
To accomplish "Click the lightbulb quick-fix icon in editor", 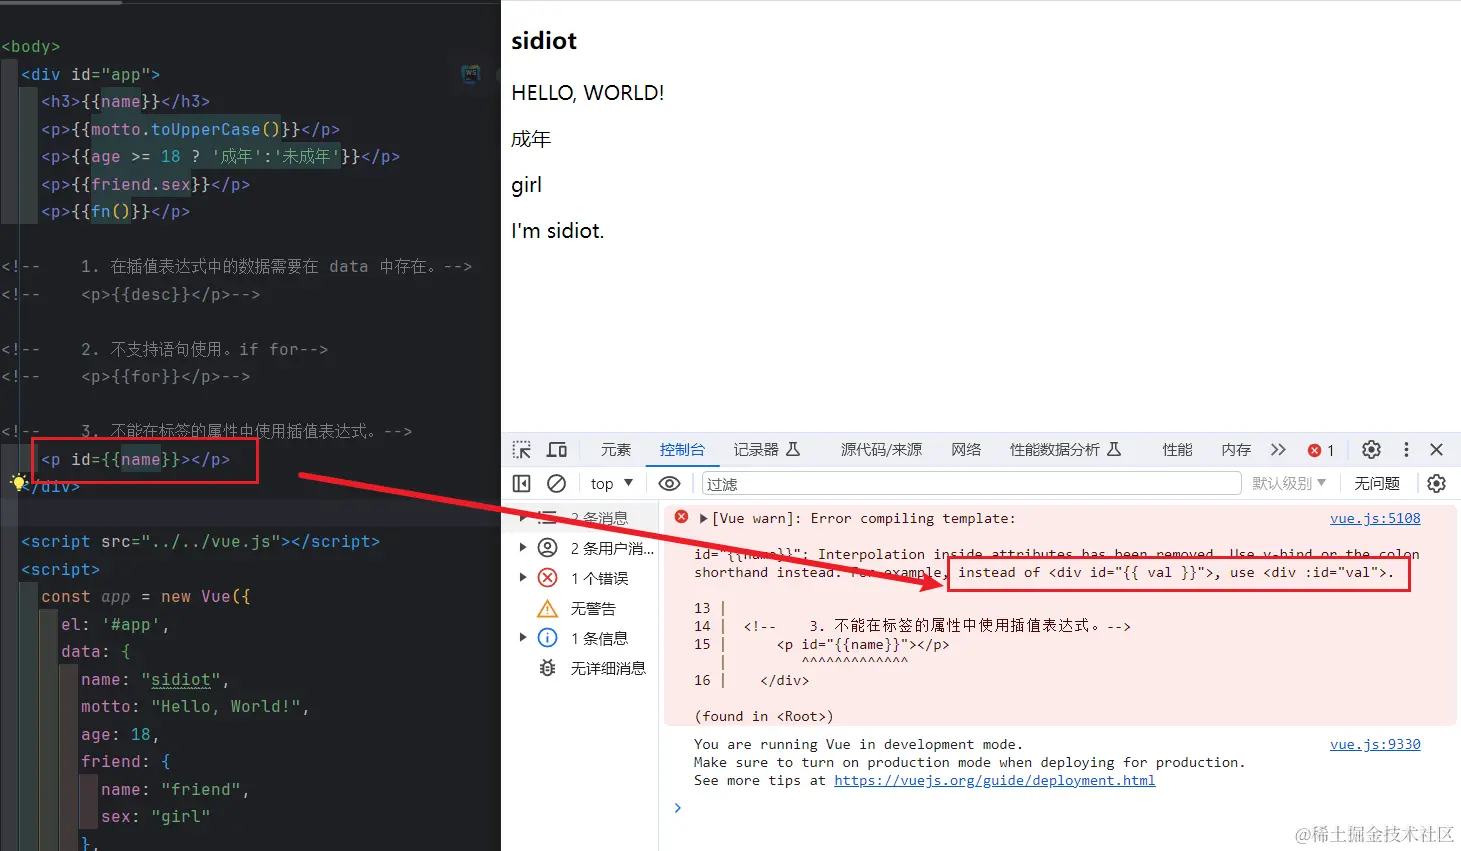I will (17, 482).
